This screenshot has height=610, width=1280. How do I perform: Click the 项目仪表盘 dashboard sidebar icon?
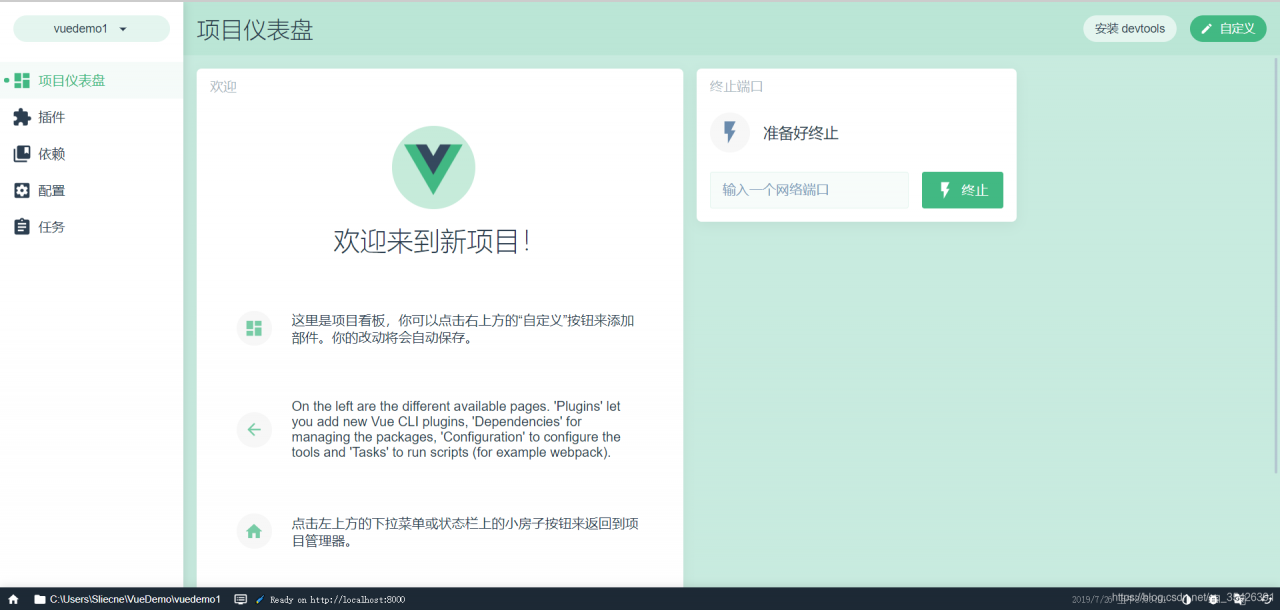click(x=22, y=81)
